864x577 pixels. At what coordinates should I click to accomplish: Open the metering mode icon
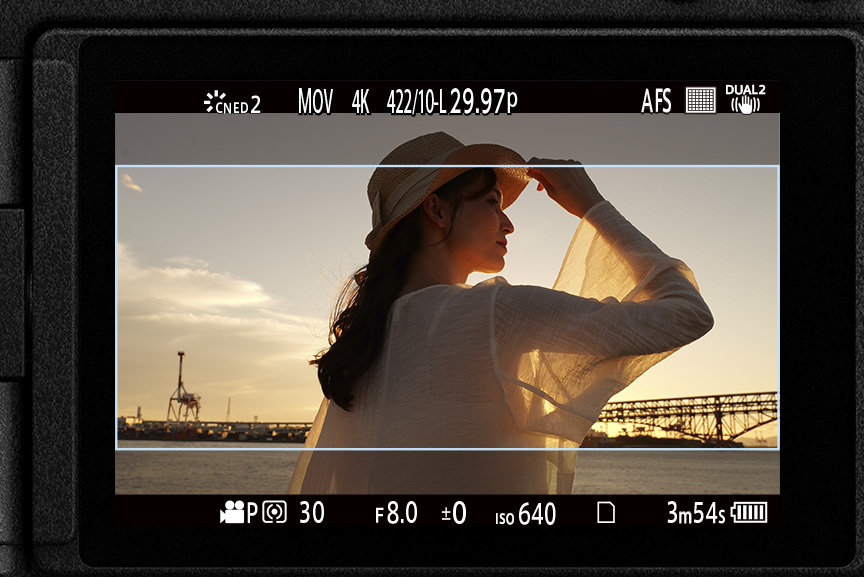coord(275,513)
